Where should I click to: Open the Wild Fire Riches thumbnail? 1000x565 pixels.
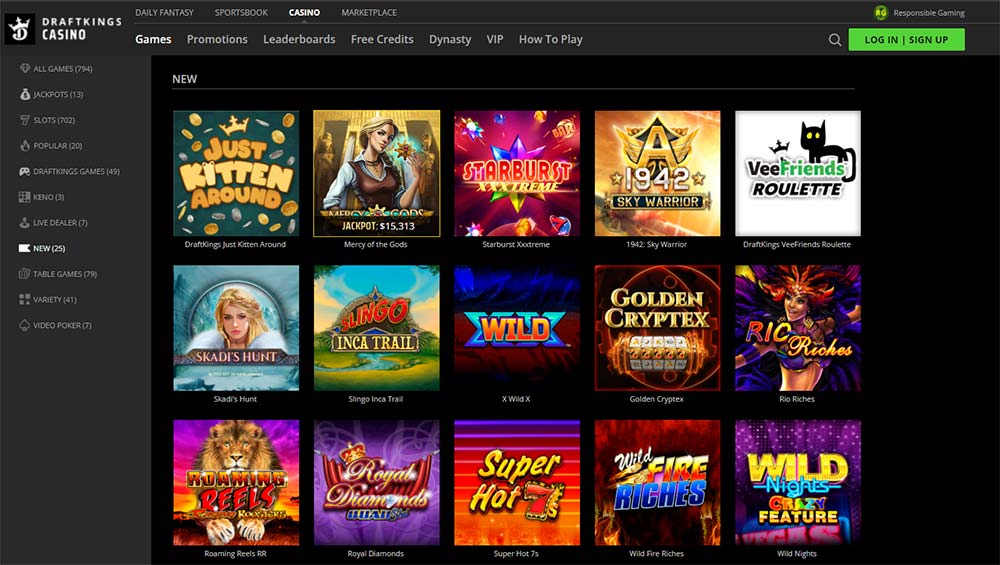pyautogui.click(x=658, y=483)
